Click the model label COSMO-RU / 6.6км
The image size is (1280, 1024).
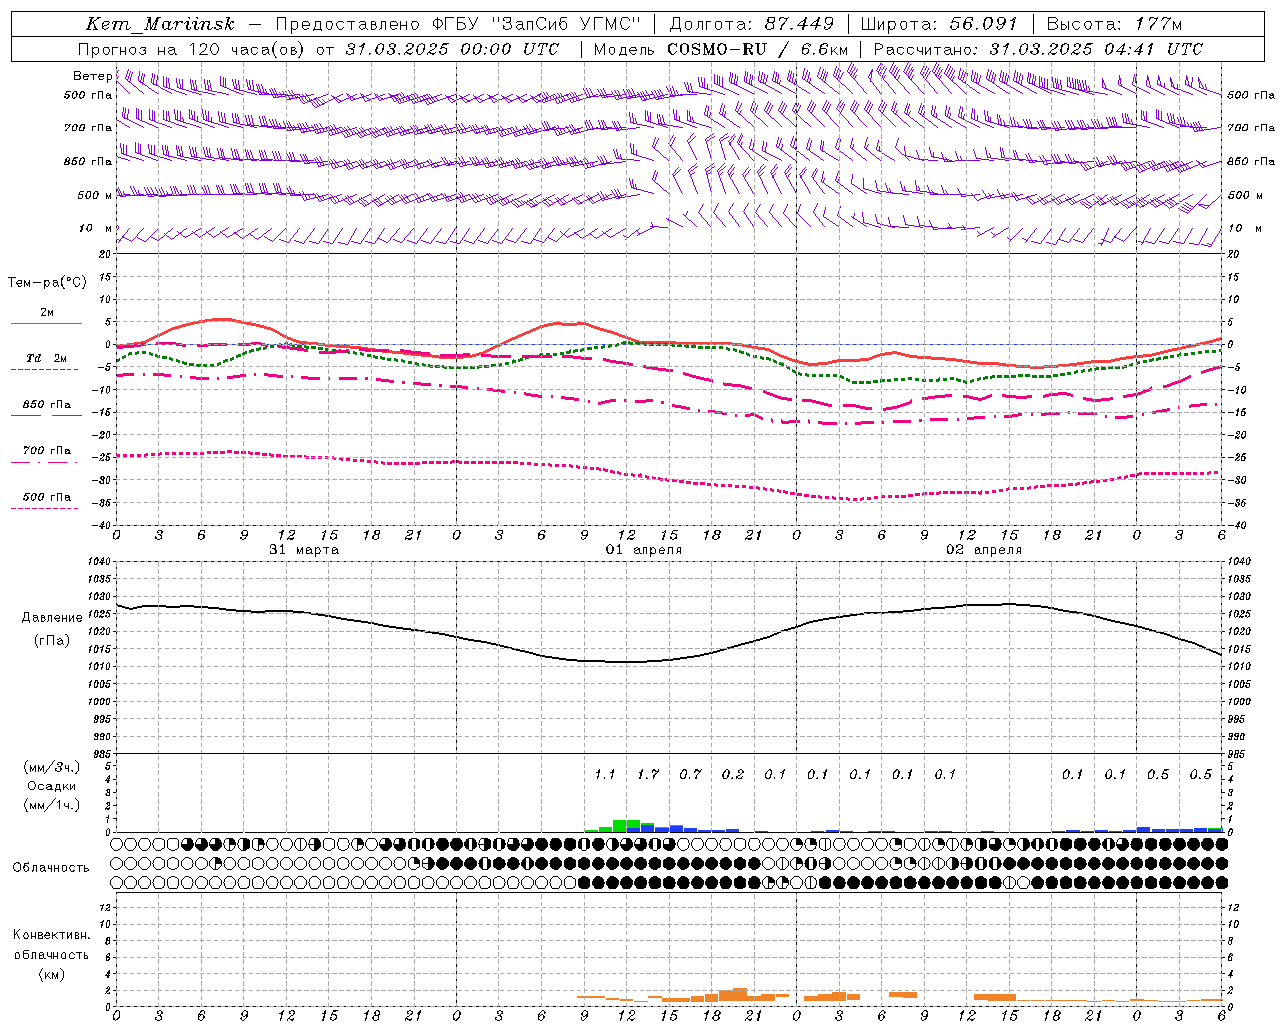tap(757, 49)
